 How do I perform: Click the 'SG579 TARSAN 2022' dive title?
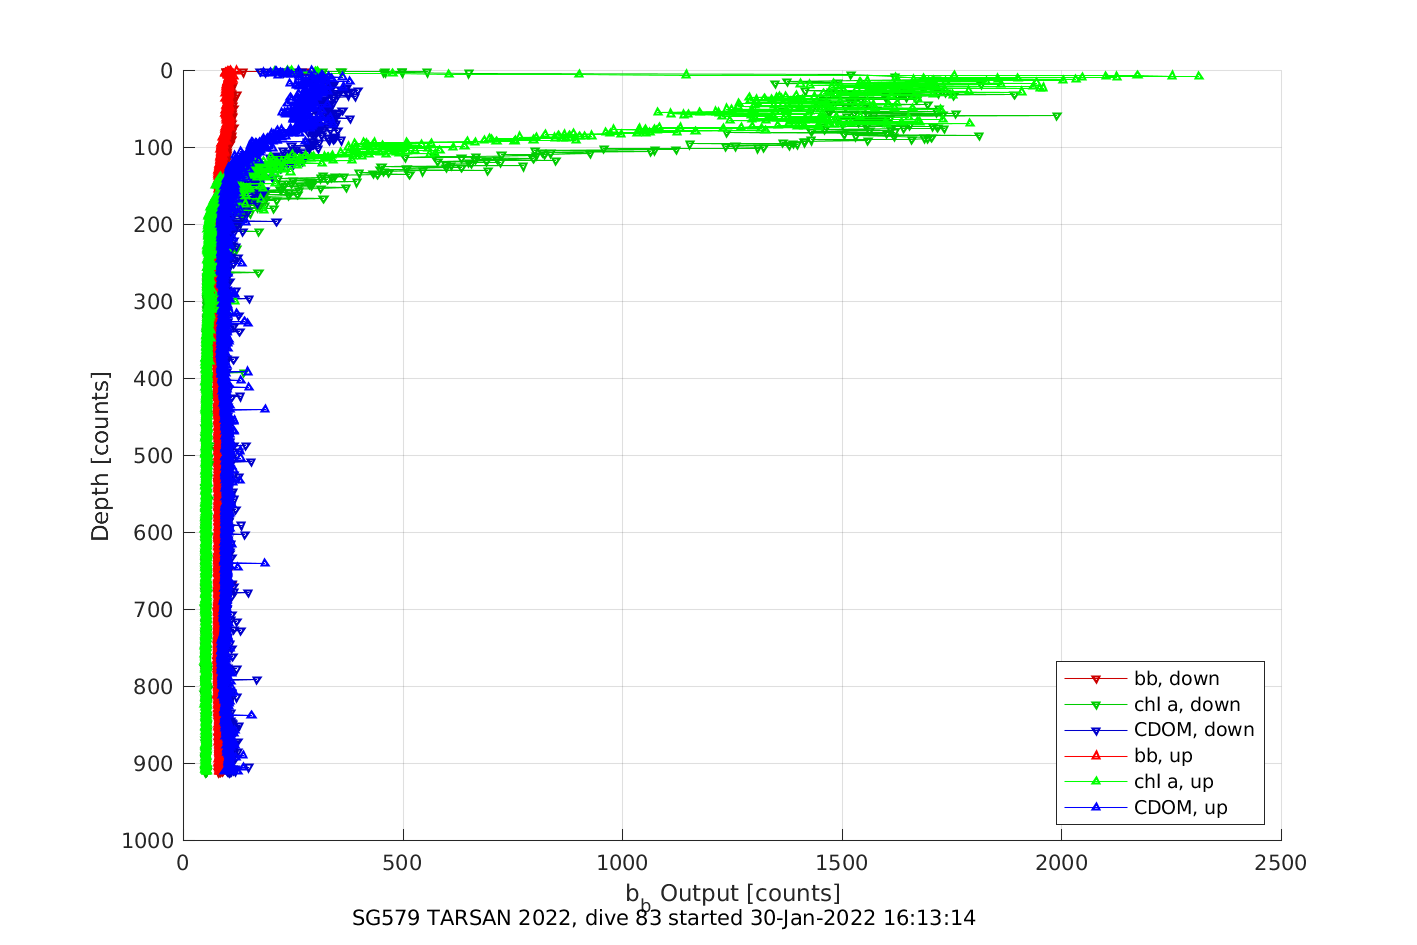tap(663, 918)
